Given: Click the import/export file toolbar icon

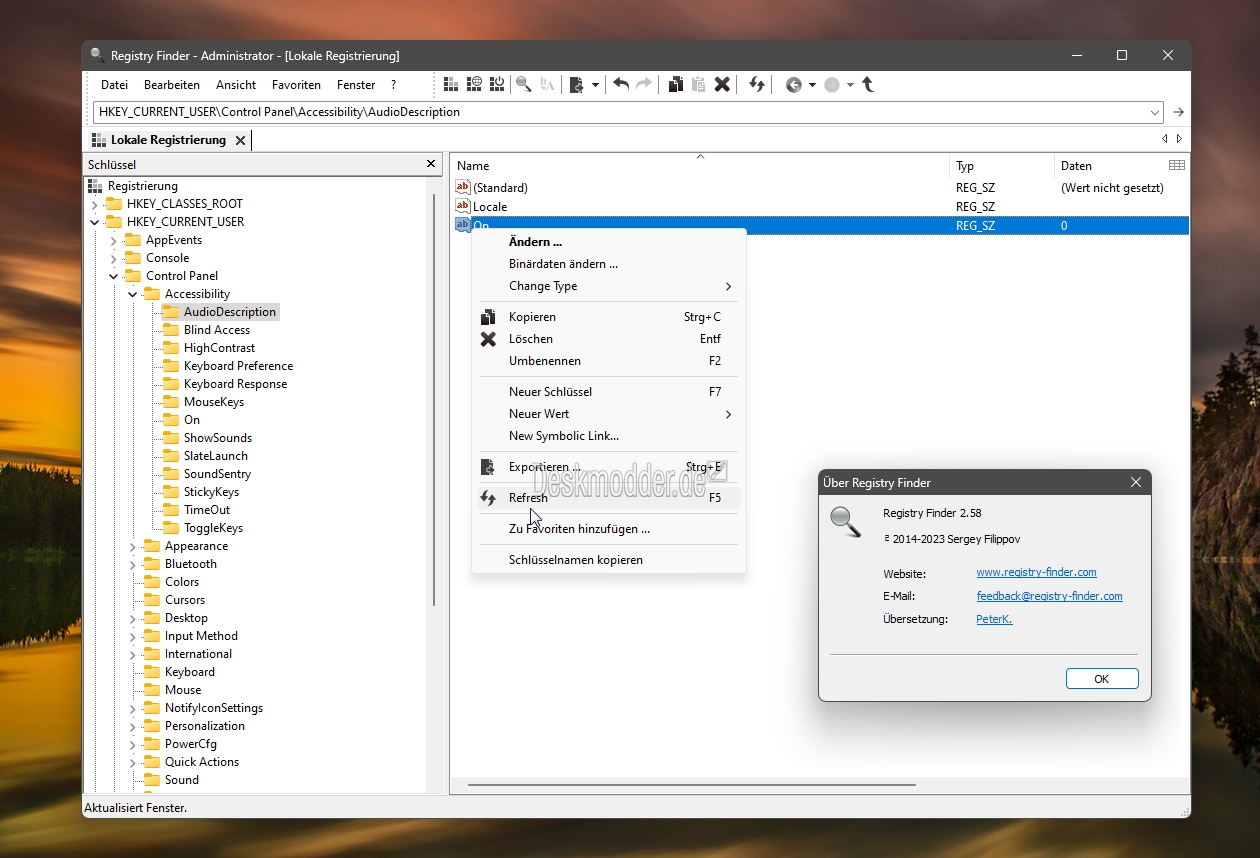Looking at the screenshot, I should point(577,85).
